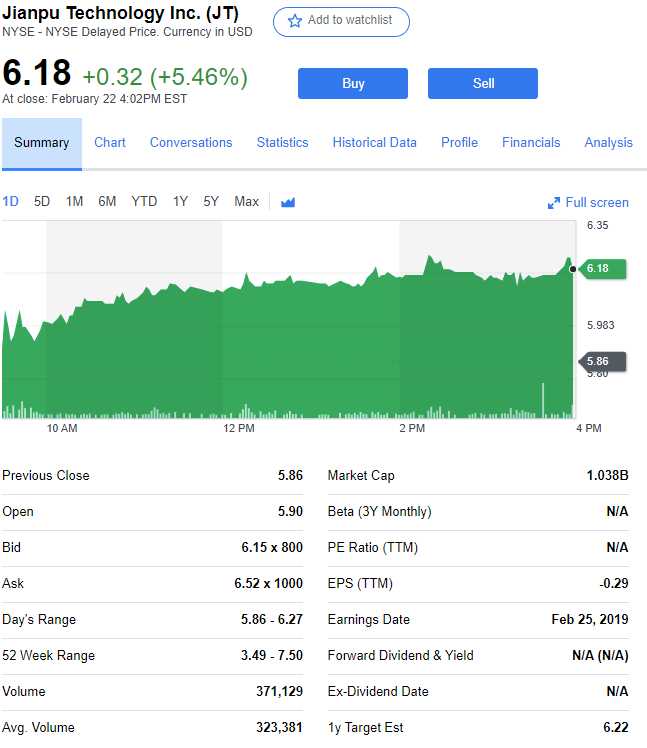Click the Ex-Dividend Date label
Image resolution: width=647 pixels, height=748 pixels.
coord(378,692)
